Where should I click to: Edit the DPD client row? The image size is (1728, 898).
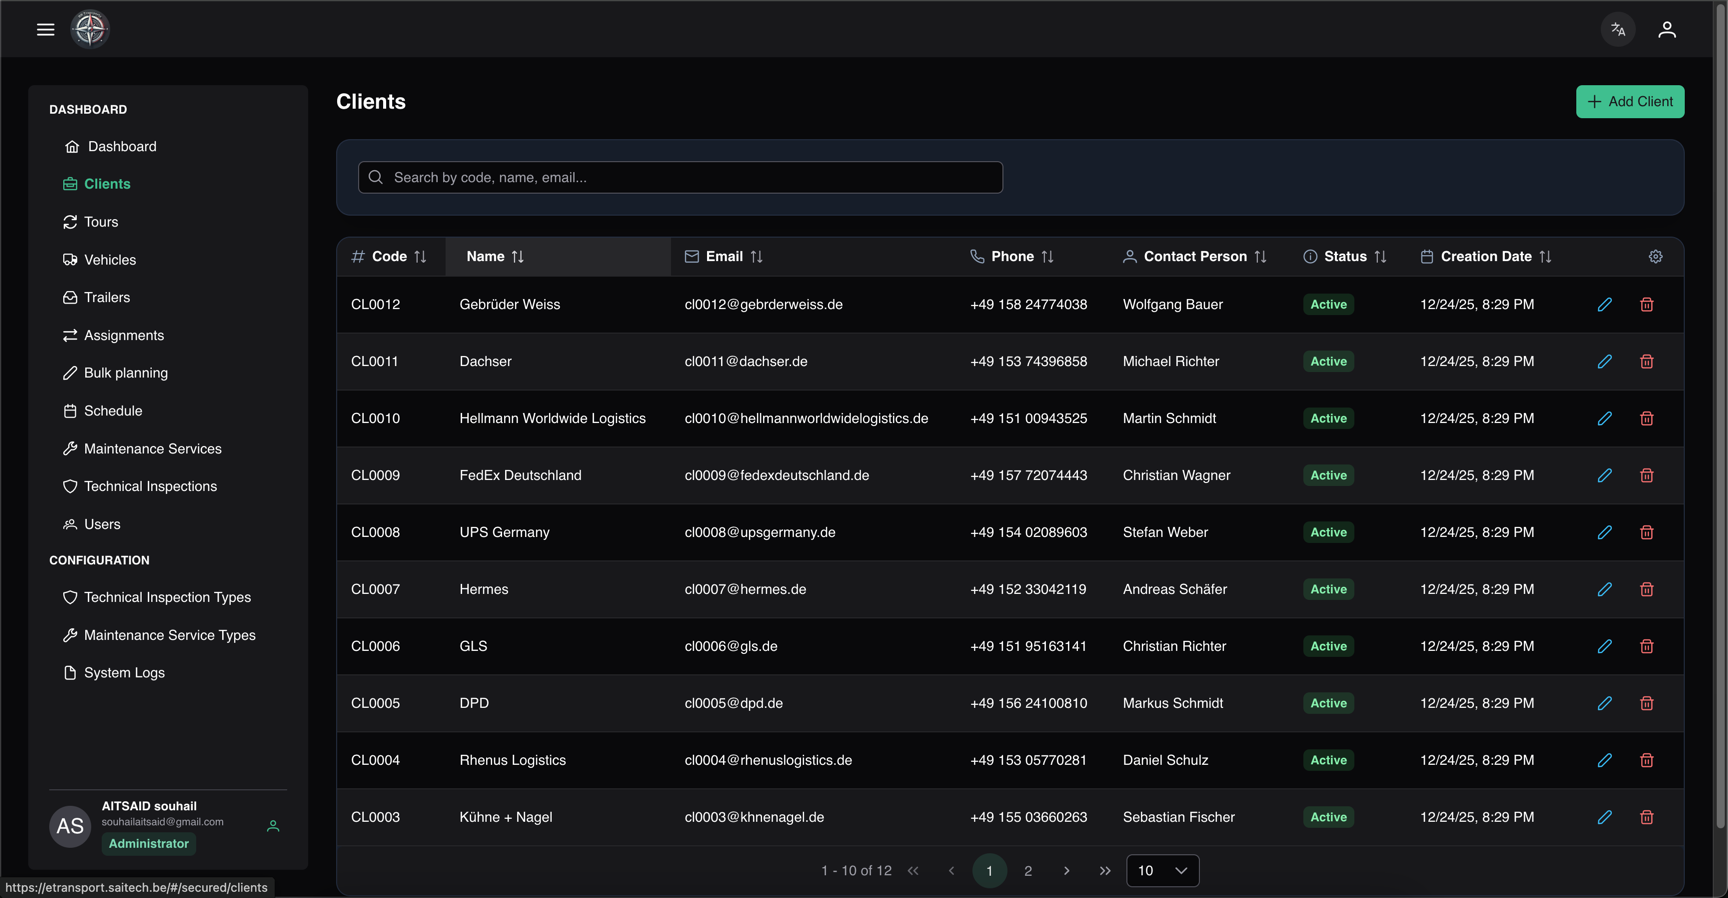pos(1605,704)
